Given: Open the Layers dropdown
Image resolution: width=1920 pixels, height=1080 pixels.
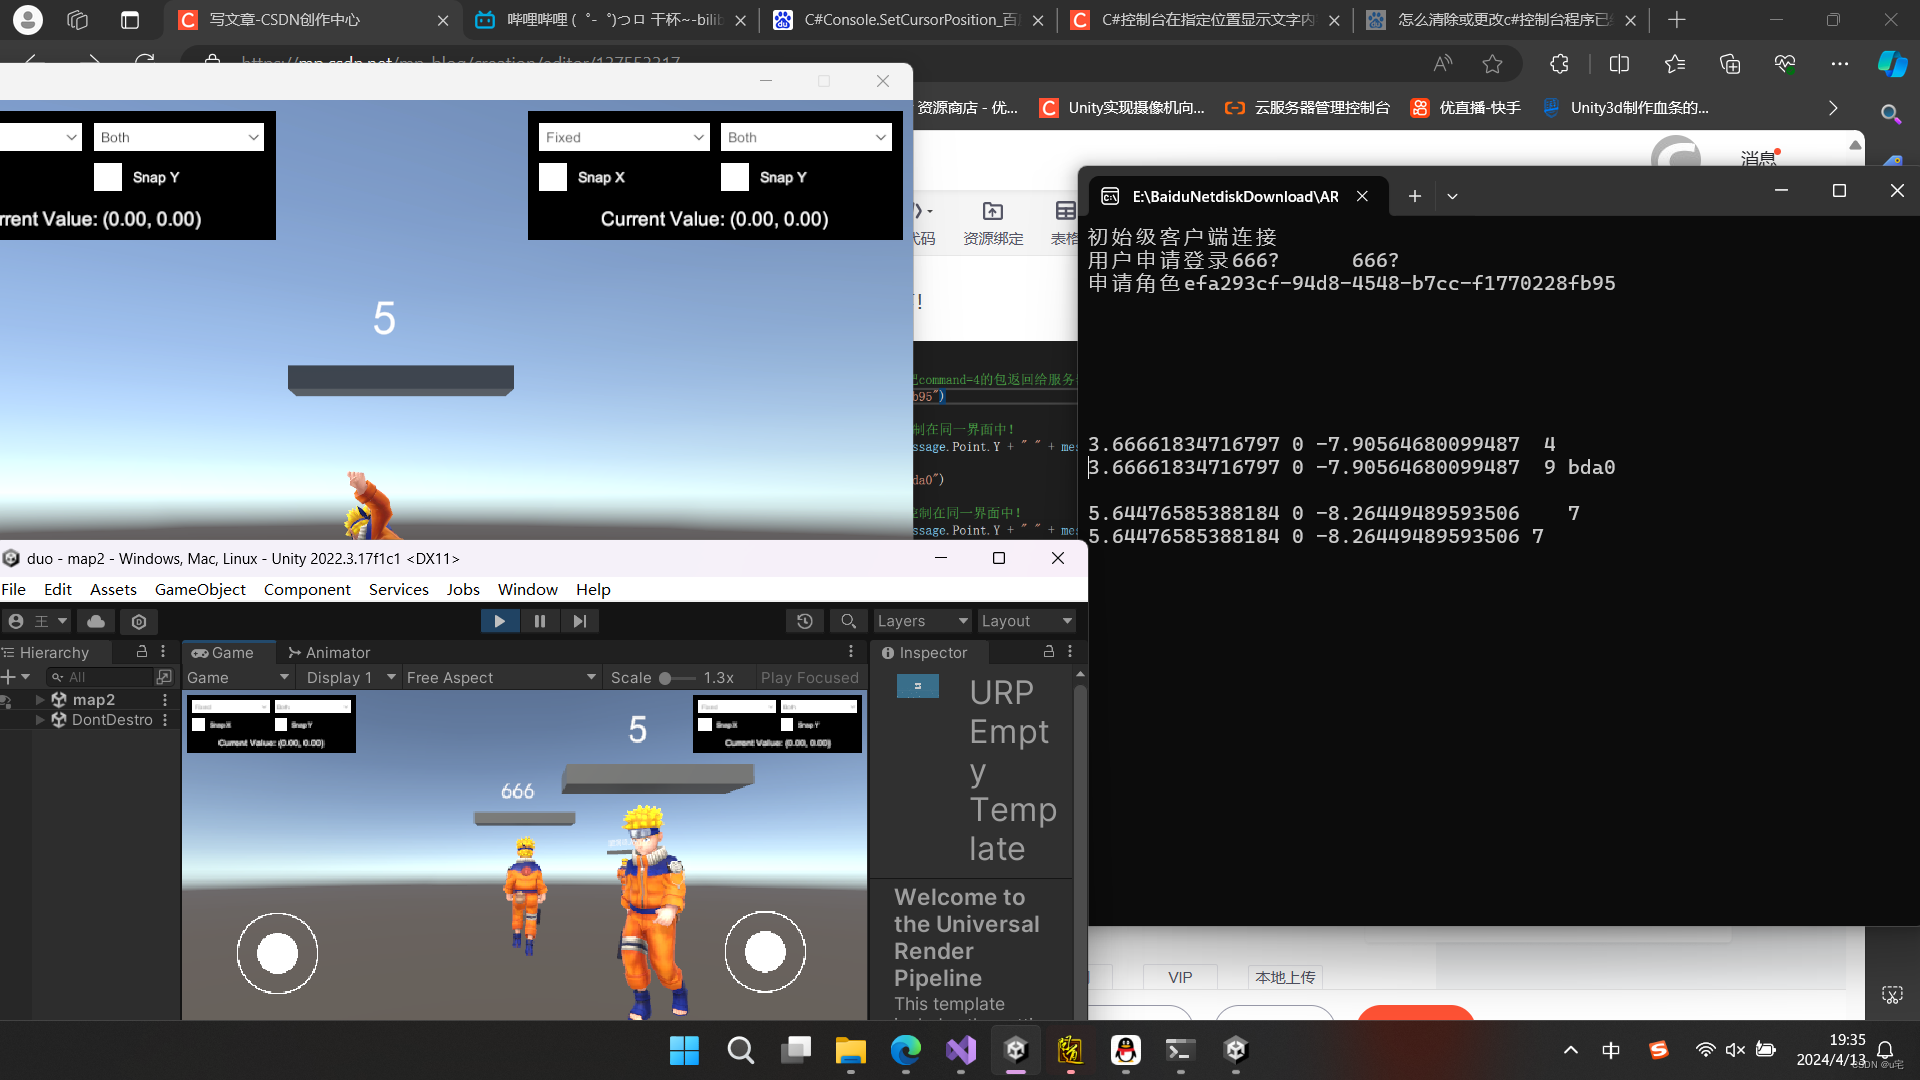Looking at the screenshot, I should pyautogui.click(x=921, y=620).
